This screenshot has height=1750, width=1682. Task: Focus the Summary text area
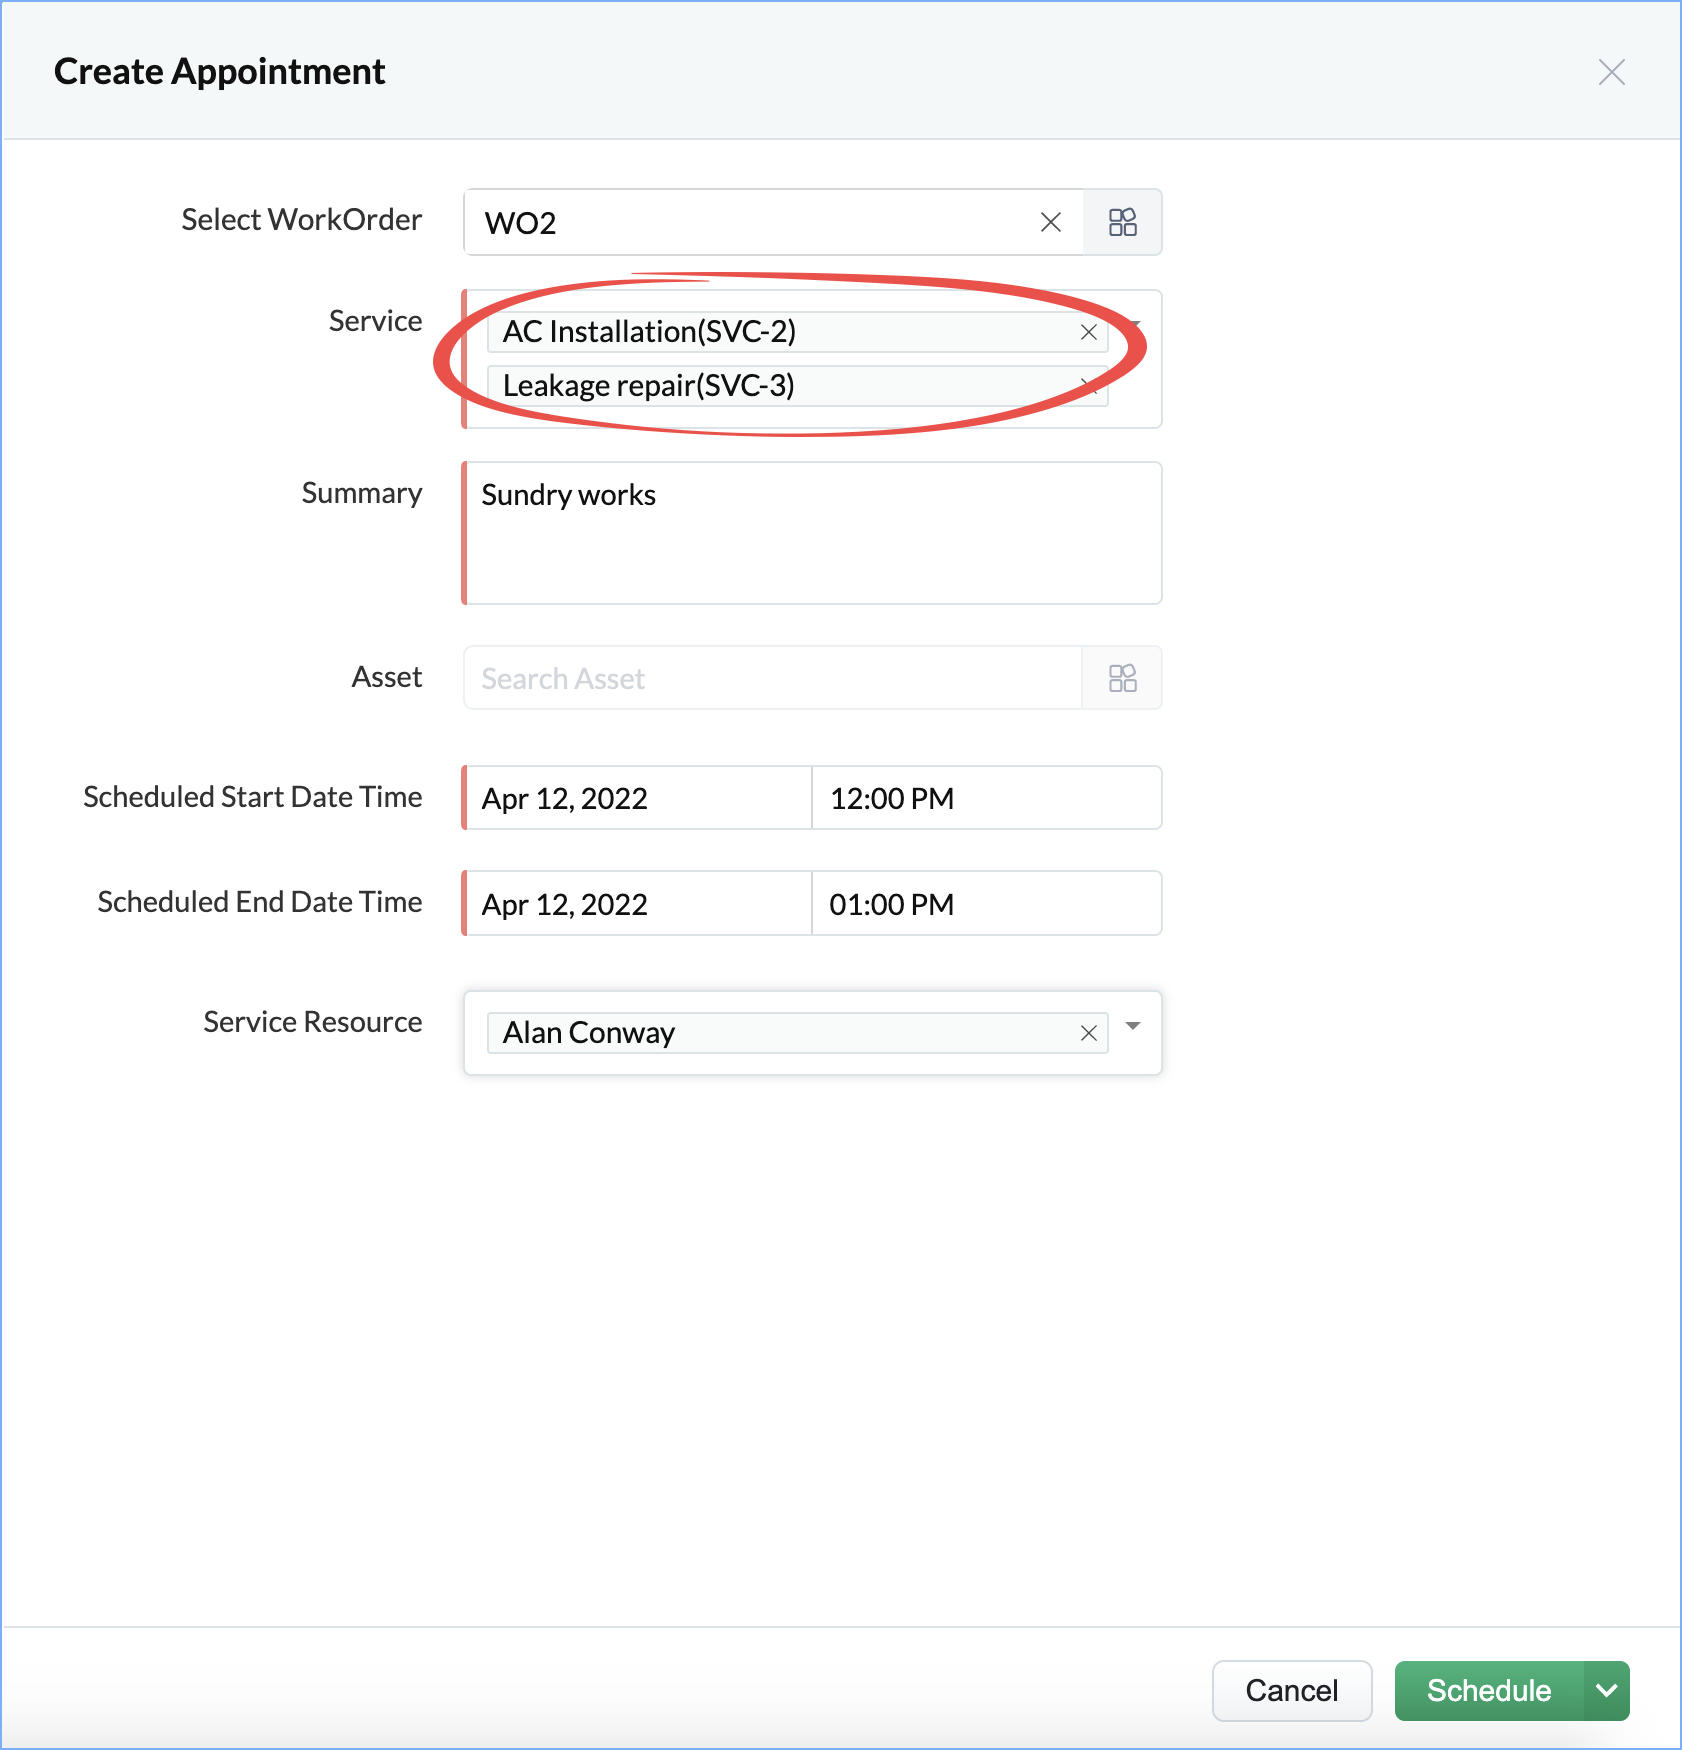(x=812, y=533)
